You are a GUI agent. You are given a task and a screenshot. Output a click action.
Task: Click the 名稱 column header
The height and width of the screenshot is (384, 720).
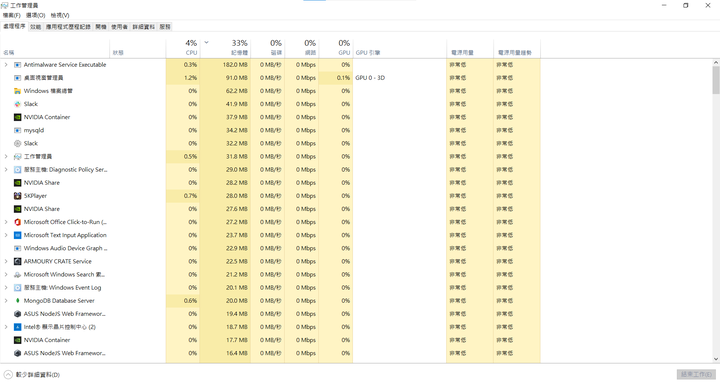(55, 48)
